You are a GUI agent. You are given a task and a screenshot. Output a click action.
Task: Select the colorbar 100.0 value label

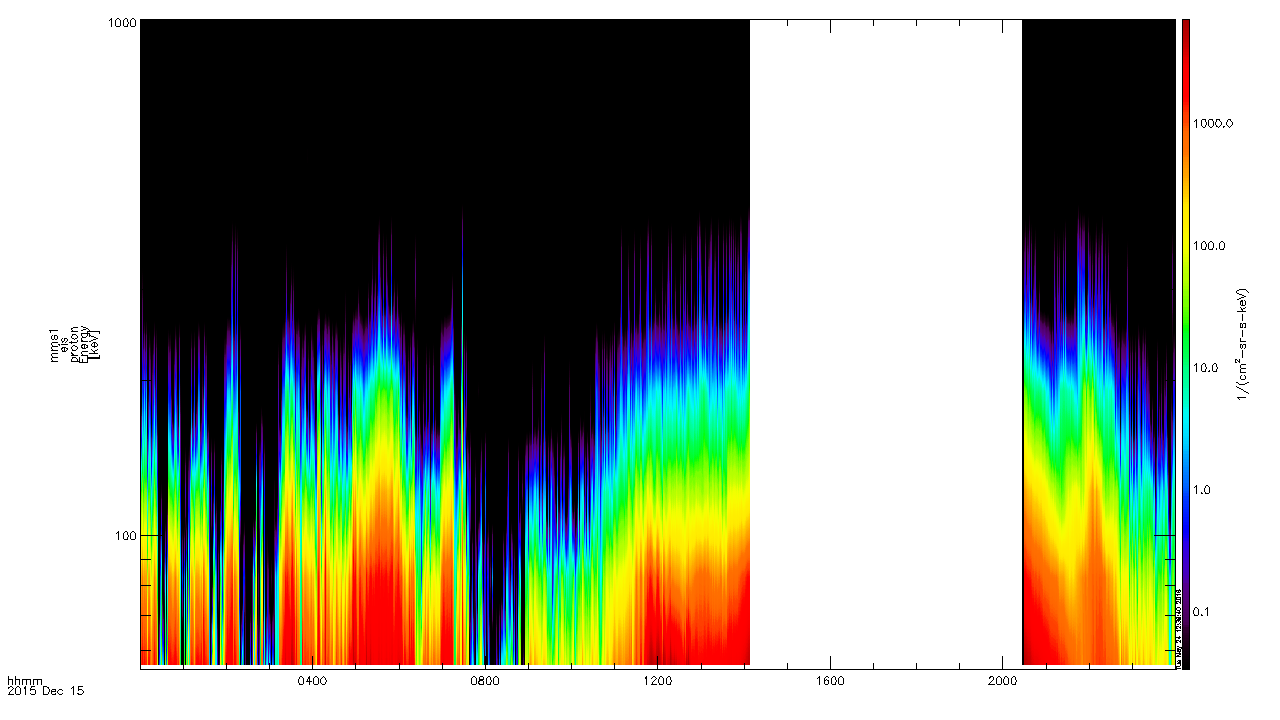click(x=1216, y=246)
